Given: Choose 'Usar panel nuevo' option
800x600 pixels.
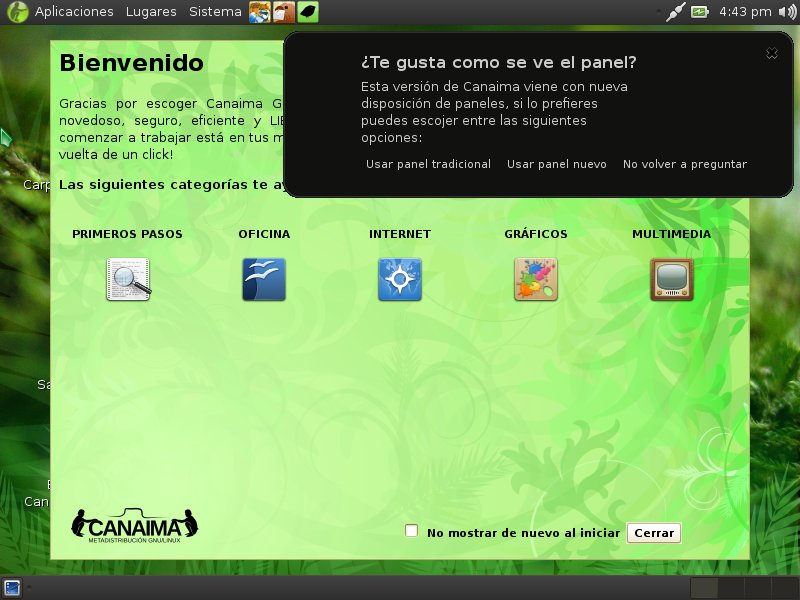Looking at the screenshot, I should pos(556,164).
